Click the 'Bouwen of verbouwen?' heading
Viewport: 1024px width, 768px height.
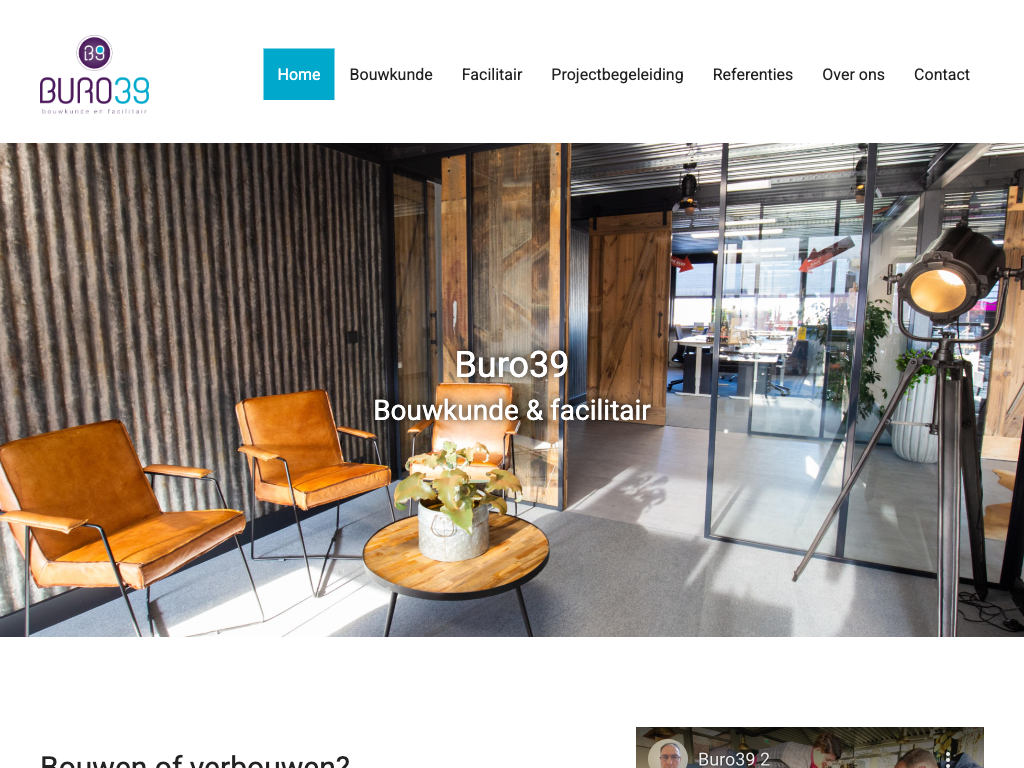pos(195,761)
